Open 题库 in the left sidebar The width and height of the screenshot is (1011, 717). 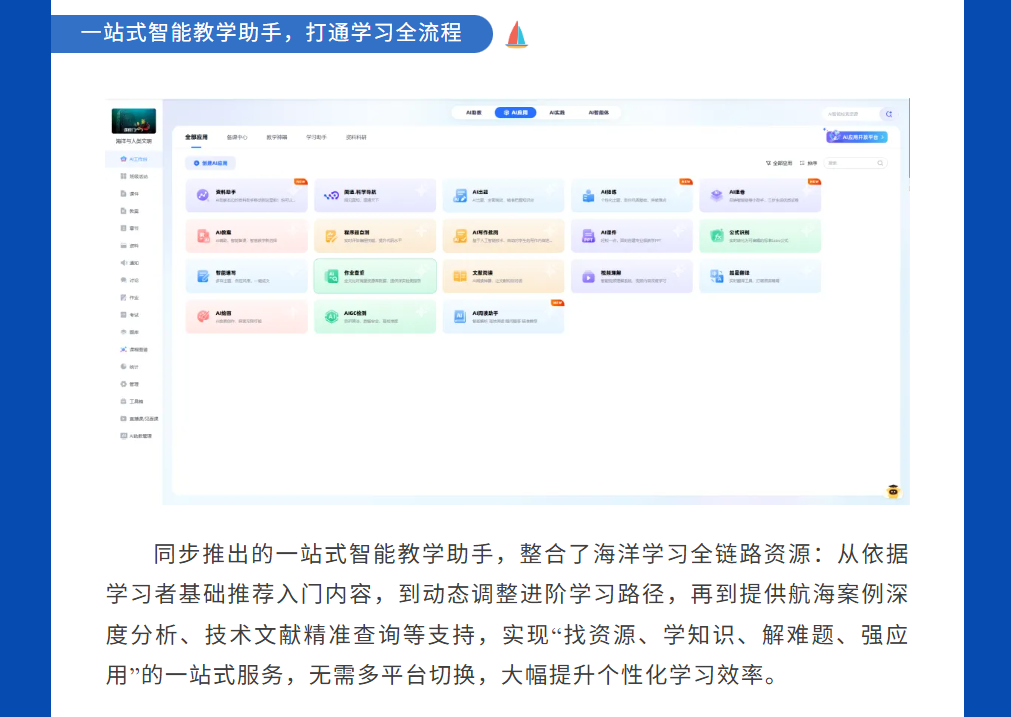(x=130, y=332)
